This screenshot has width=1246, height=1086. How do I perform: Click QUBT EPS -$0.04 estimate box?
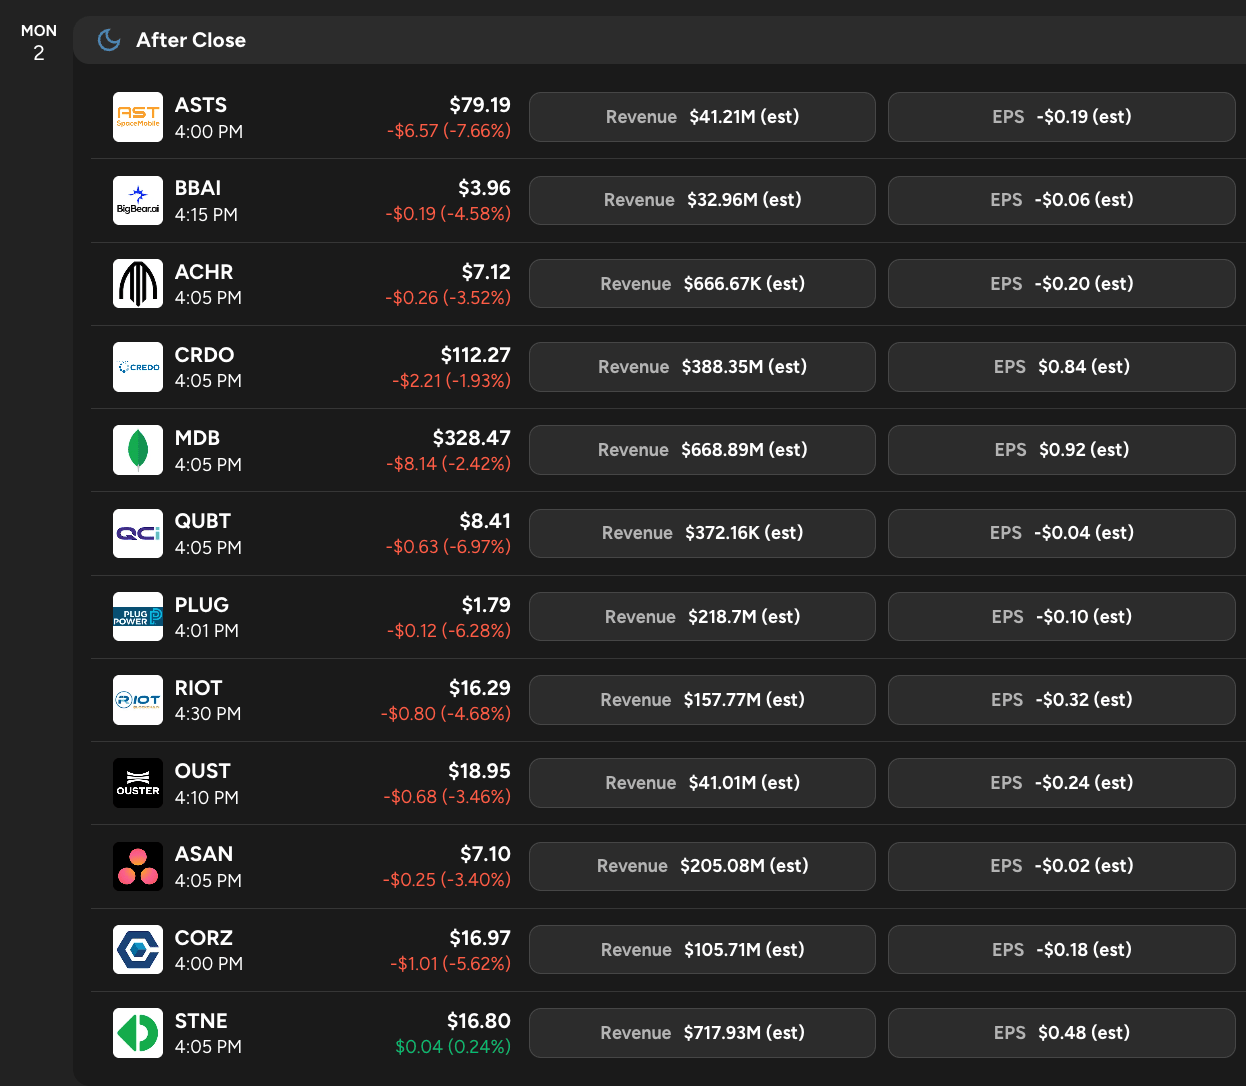pos(1062,533)
